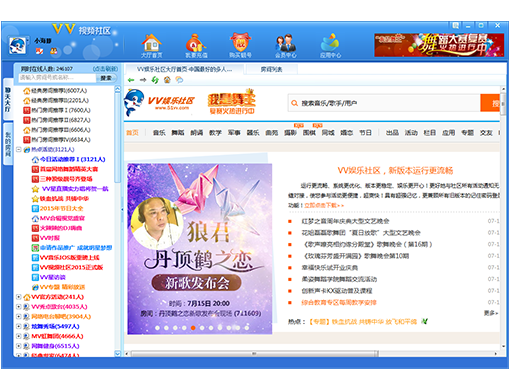Viewport: 510px width, 390px height.
Task: Switch to the 房间列表 tab
Action: pos(271,69)
